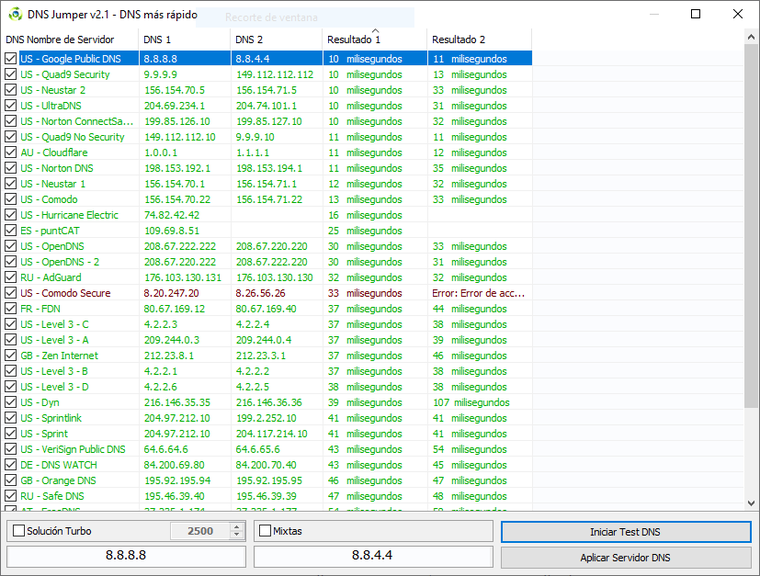Screen dimensions: 760x576
Task: Sort by DNS Nombre de Servidor column
Action: point(70,39)
